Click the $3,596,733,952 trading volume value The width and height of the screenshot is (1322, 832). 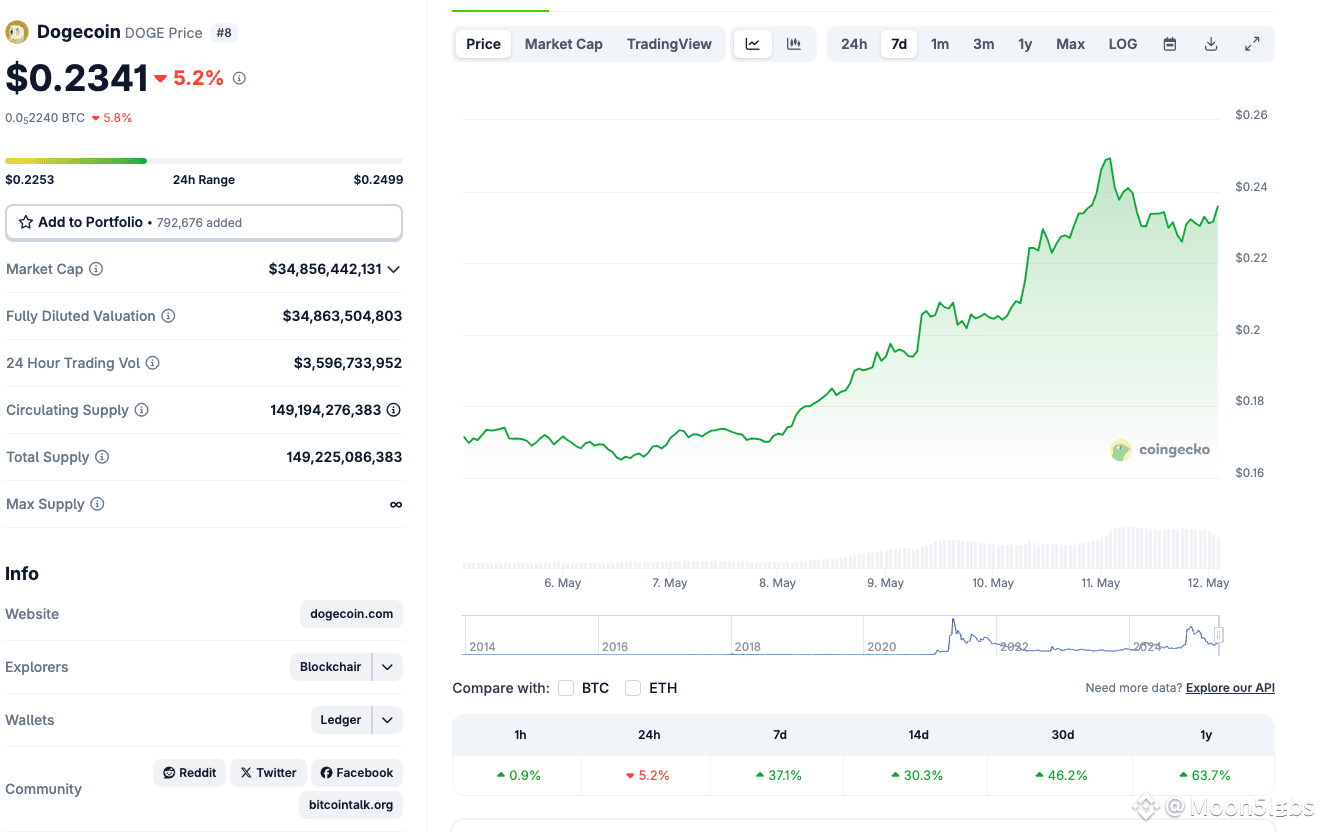click(x=348, y=363)
